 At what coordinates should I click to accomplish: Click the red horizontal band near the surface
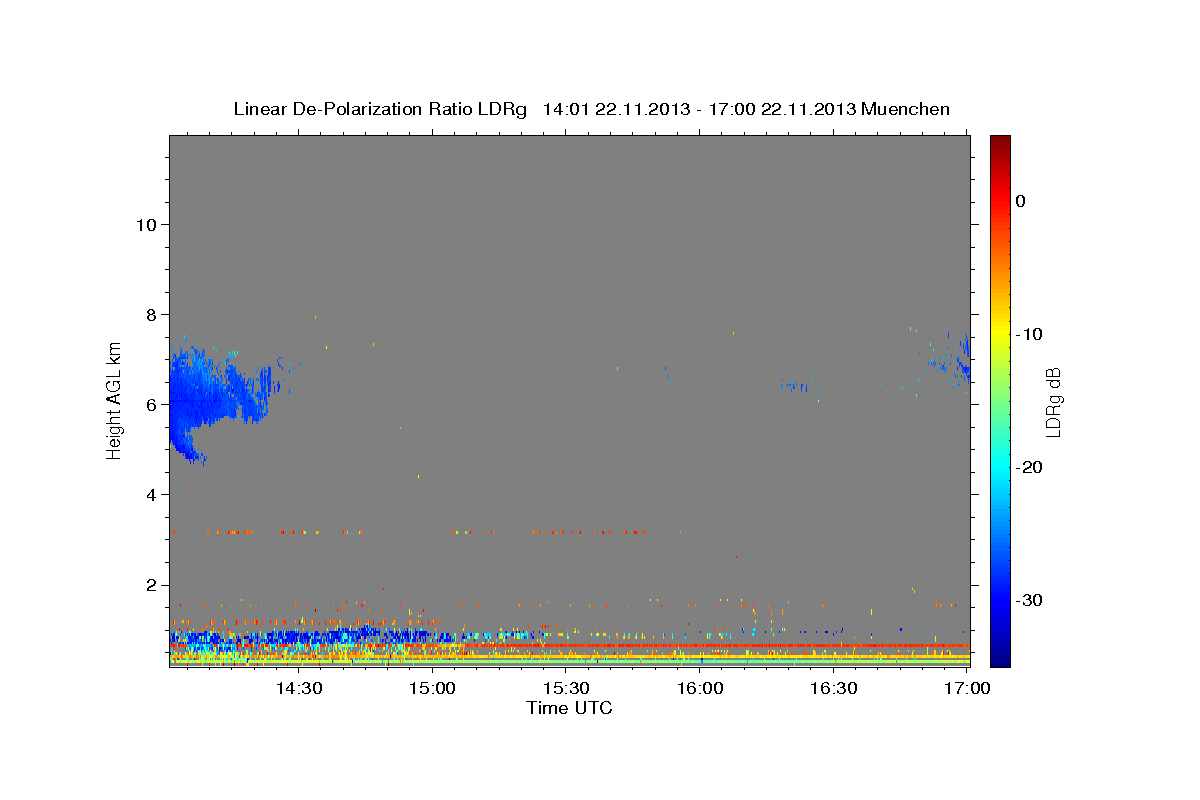[x=569, y=646]
